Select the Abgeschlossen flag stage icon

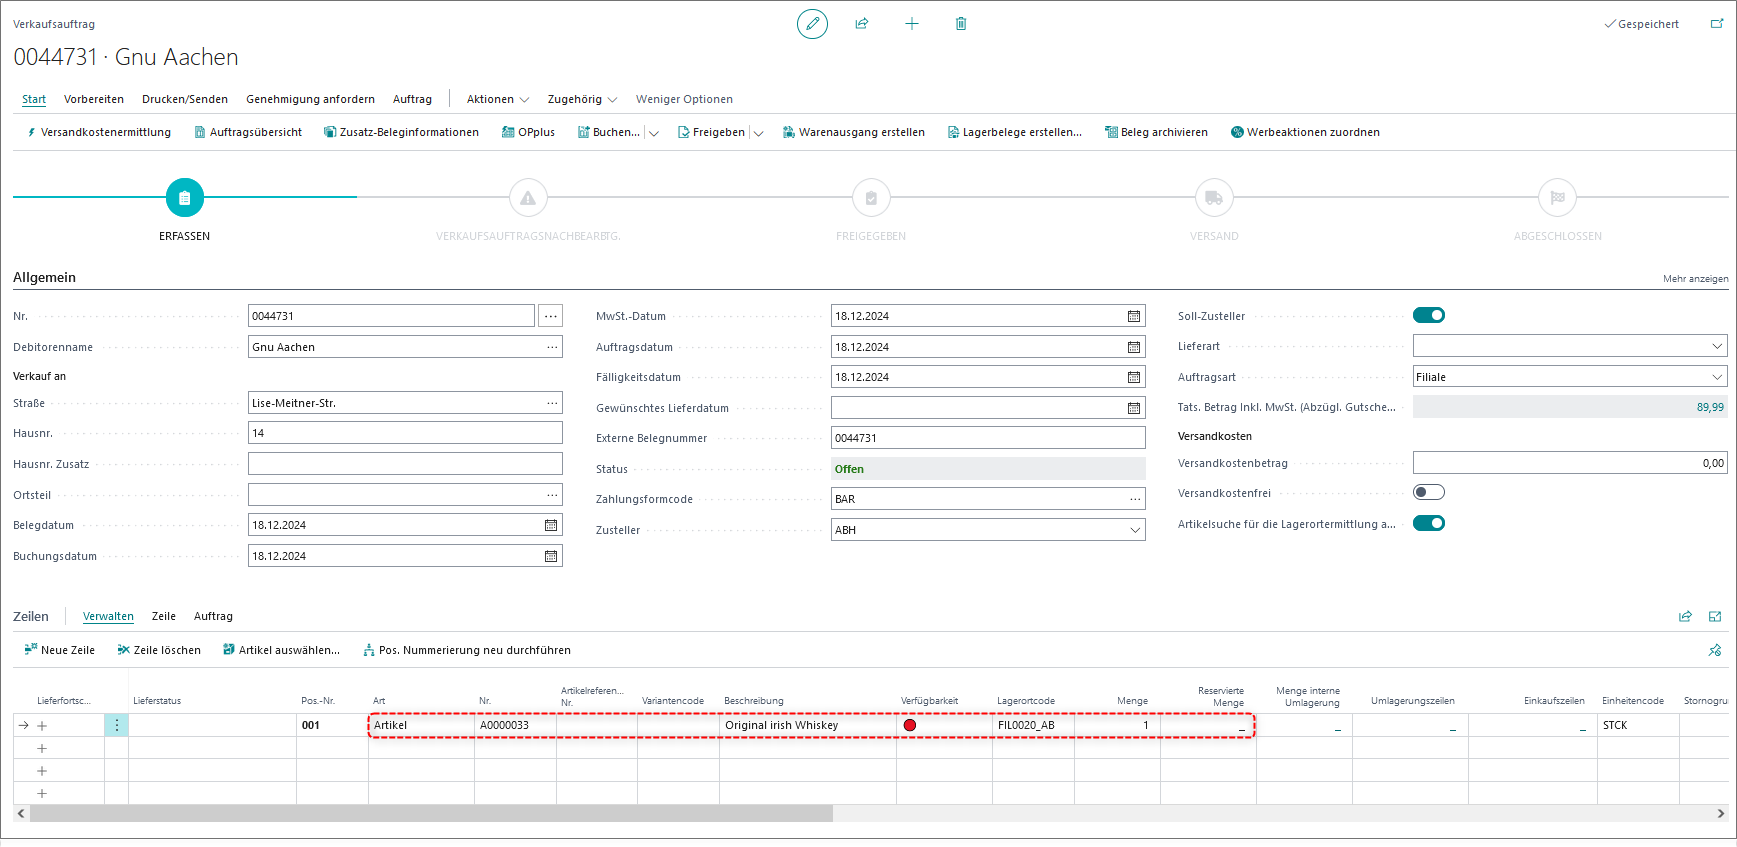coord(1557,198)
